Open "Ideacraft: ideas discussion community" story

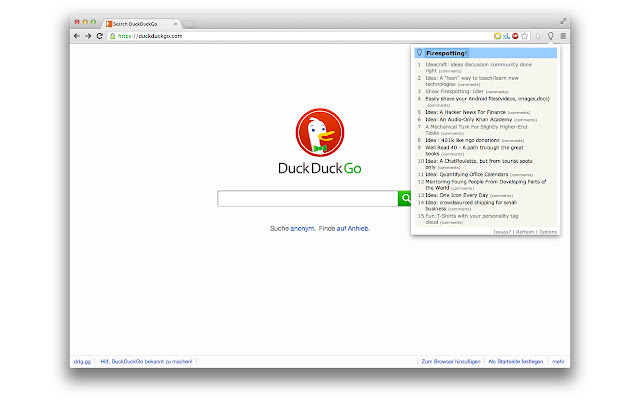[x=478, y=67]
